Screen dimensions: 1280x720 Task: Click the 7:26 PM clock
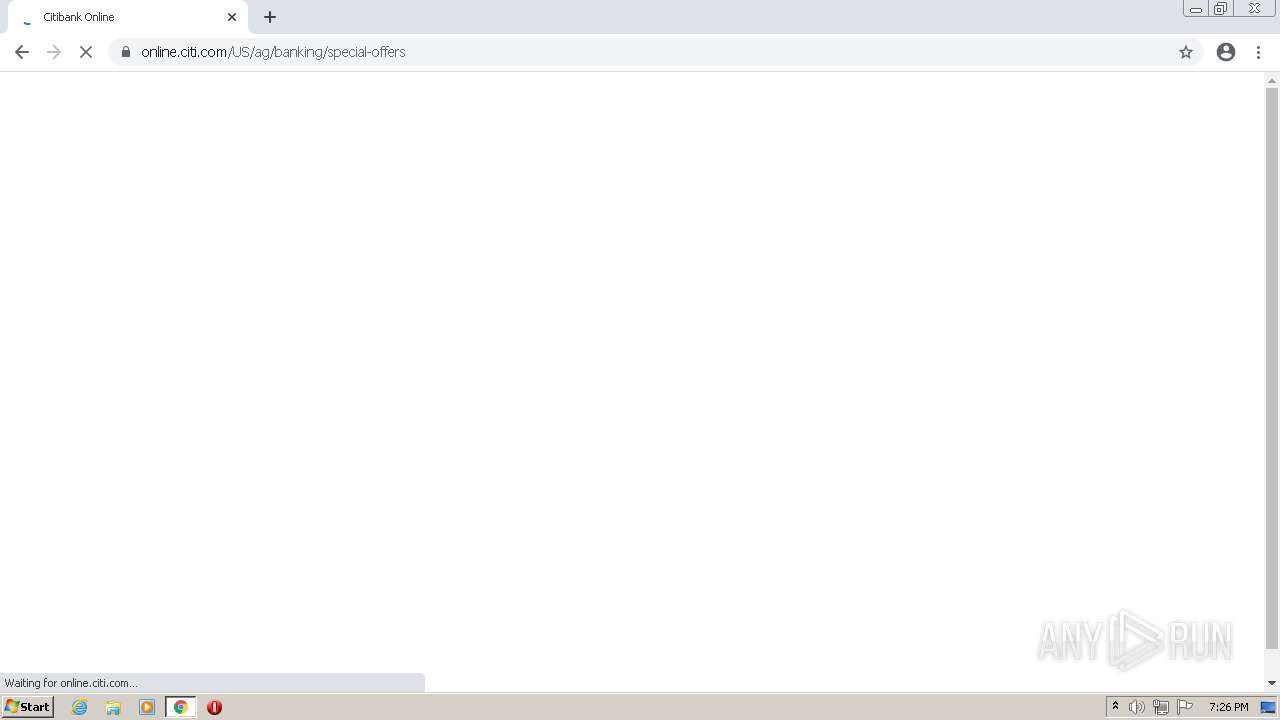point(1228,707)
